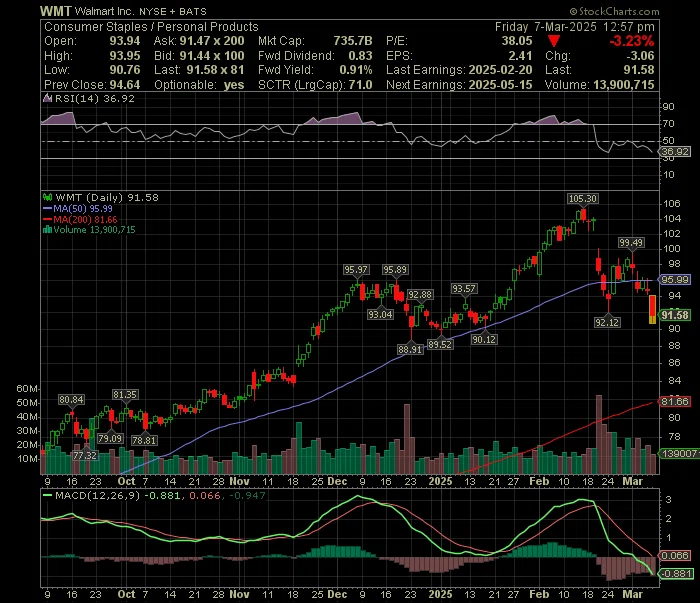
Task: Click the High value 93.95
Action: click(125, 56)
